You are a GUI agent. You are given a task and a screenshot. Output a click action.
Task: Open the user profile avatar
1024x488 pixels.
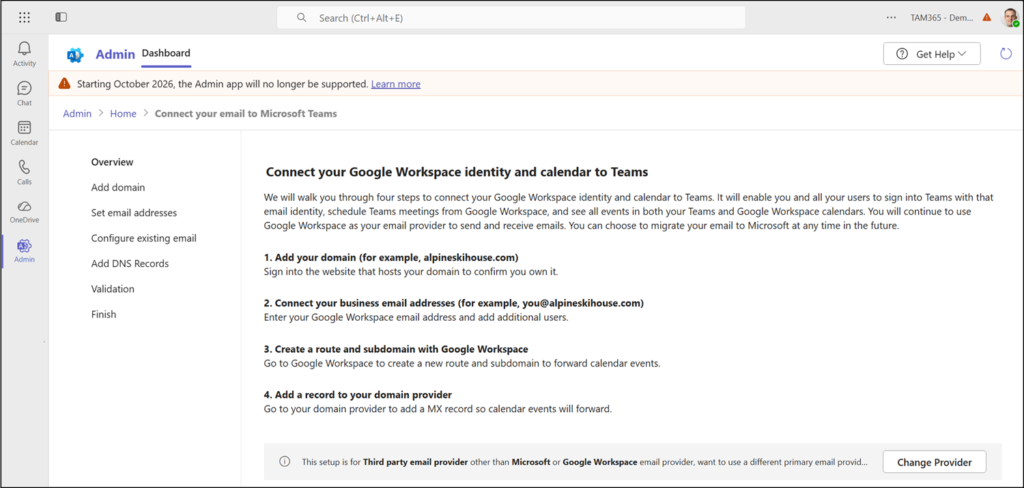1009,18
